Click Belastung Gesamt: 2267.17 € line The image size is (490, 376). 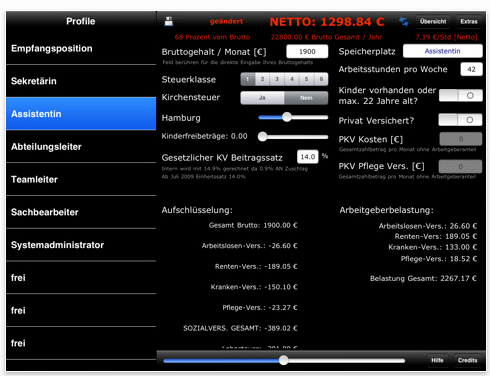[x=423, y=278]
